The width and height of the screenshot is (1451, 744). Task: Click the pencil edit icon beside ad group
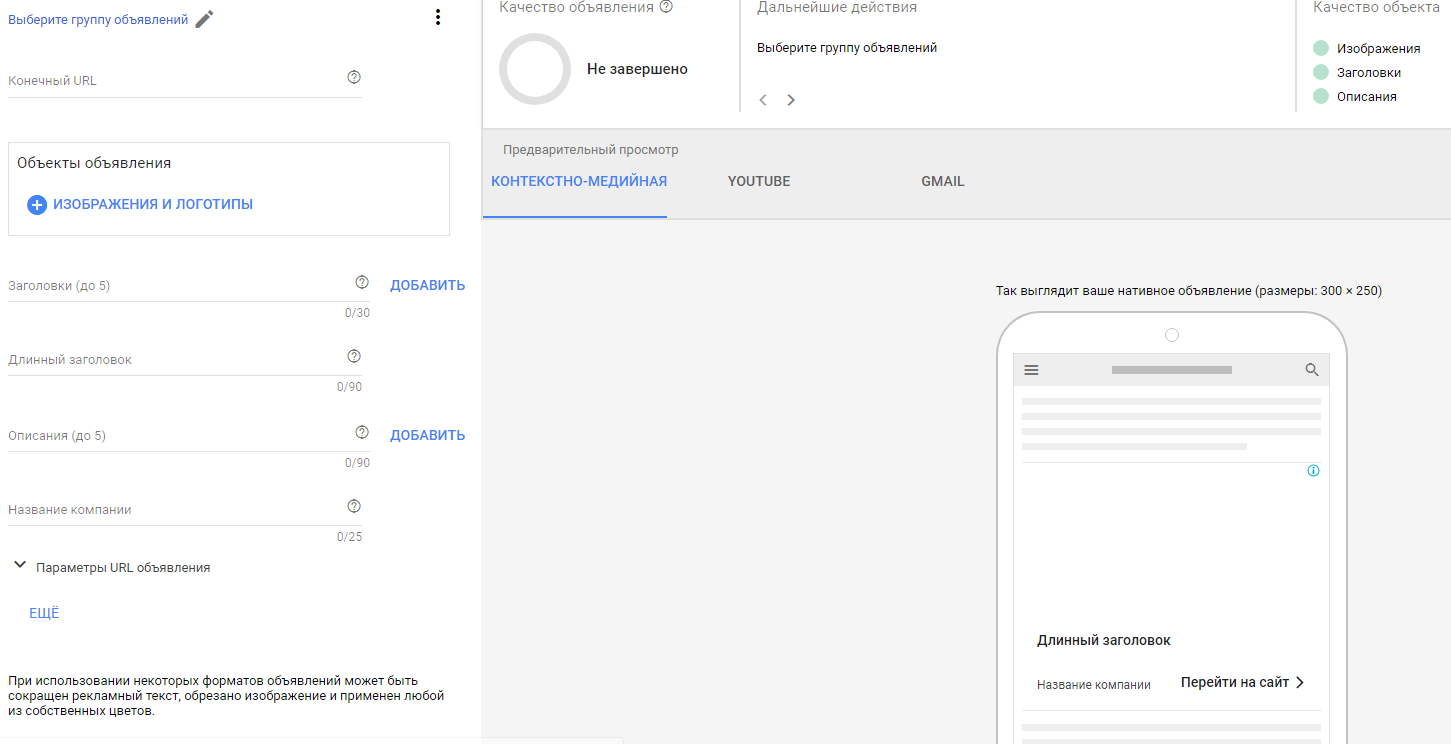[204, 19]
